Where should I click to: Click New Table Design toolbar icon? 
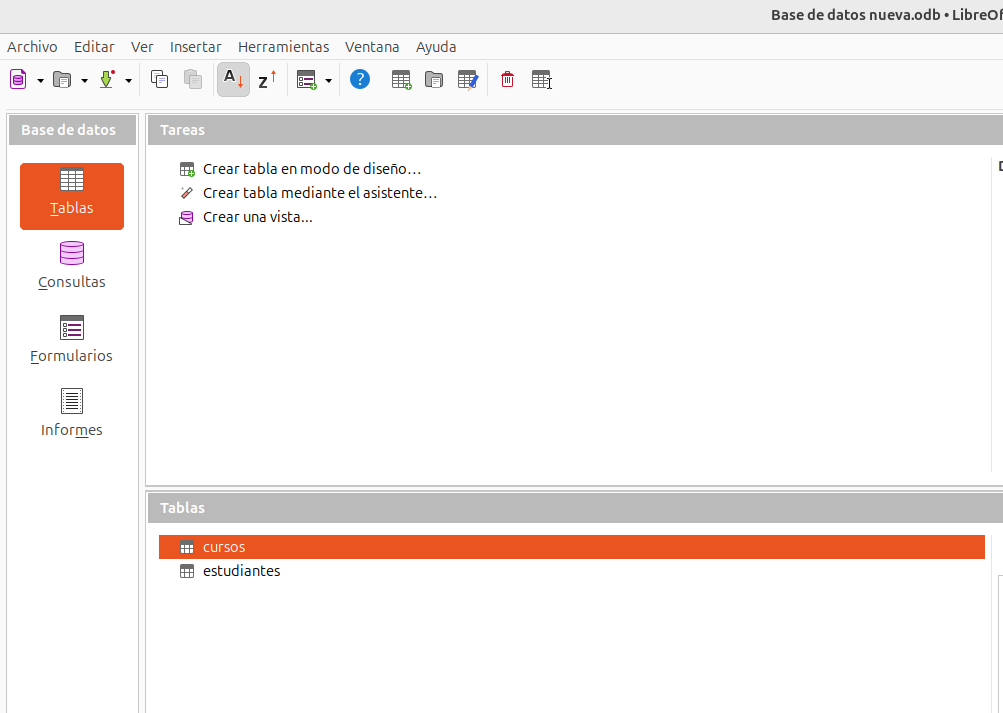tap(401, 80)
